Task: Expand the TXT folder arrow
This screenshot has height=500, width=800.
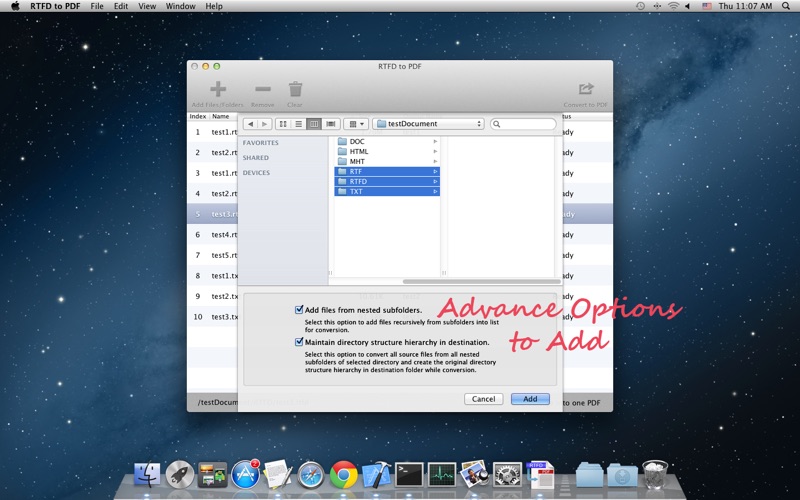Action: 435,191
